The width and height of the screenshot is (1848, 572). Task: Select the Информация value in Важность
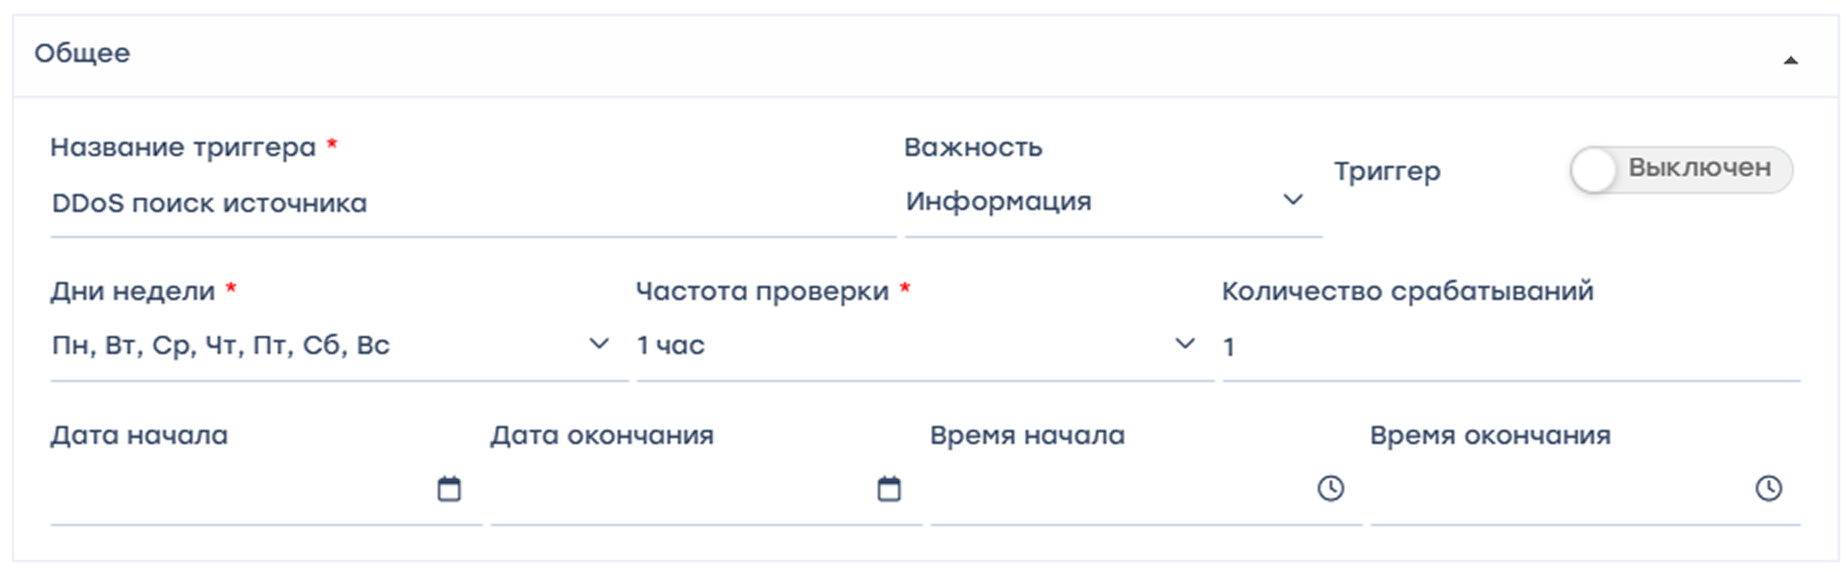click(x=998, y=202)
